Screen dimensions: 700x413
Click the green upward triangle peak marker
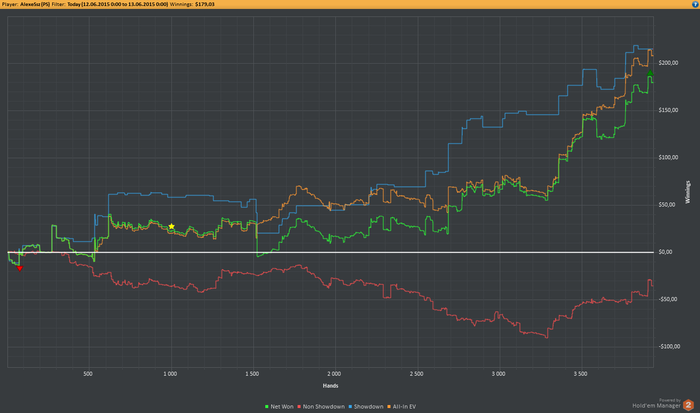click(650, 73)
